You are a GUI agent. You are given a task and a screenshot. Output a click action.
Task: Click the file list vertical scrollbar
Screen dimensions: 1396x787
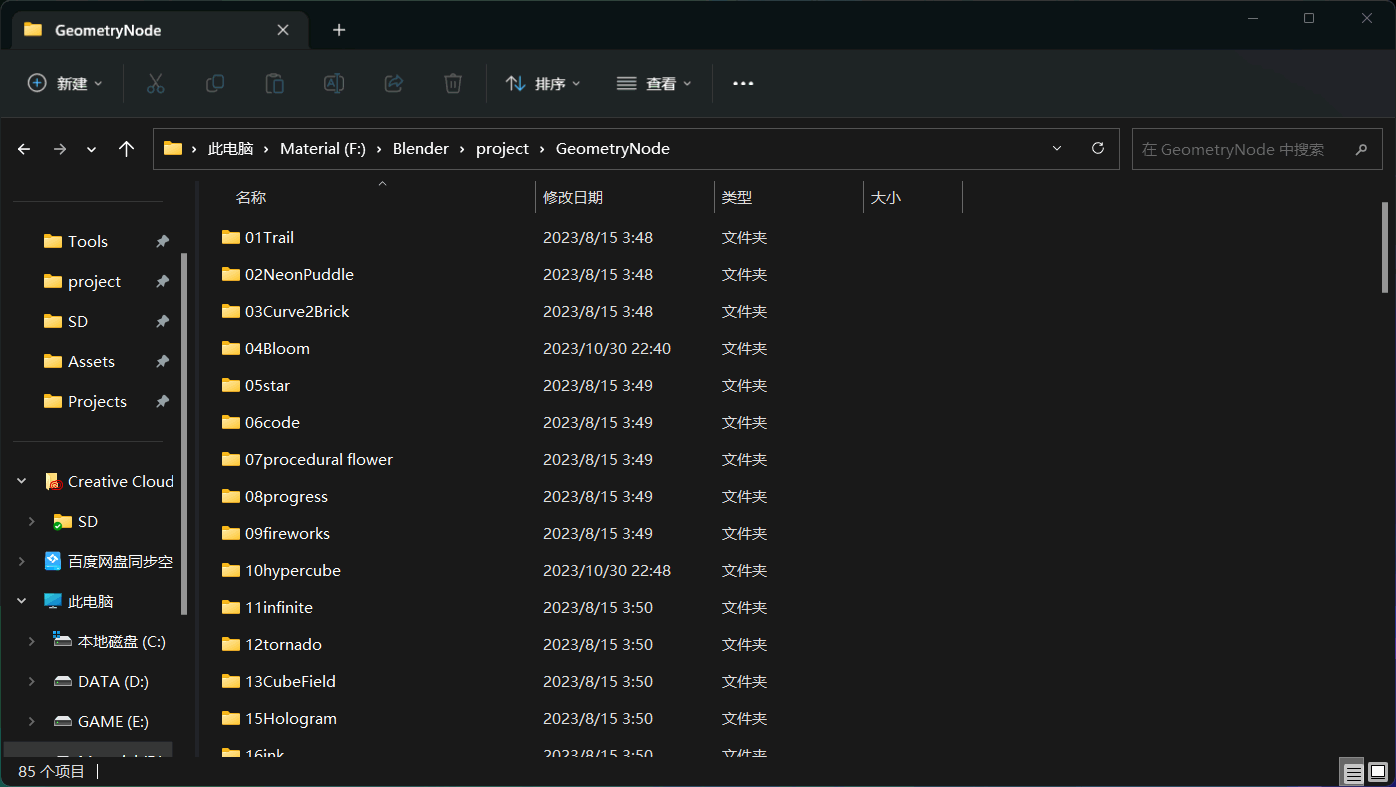1385,244
